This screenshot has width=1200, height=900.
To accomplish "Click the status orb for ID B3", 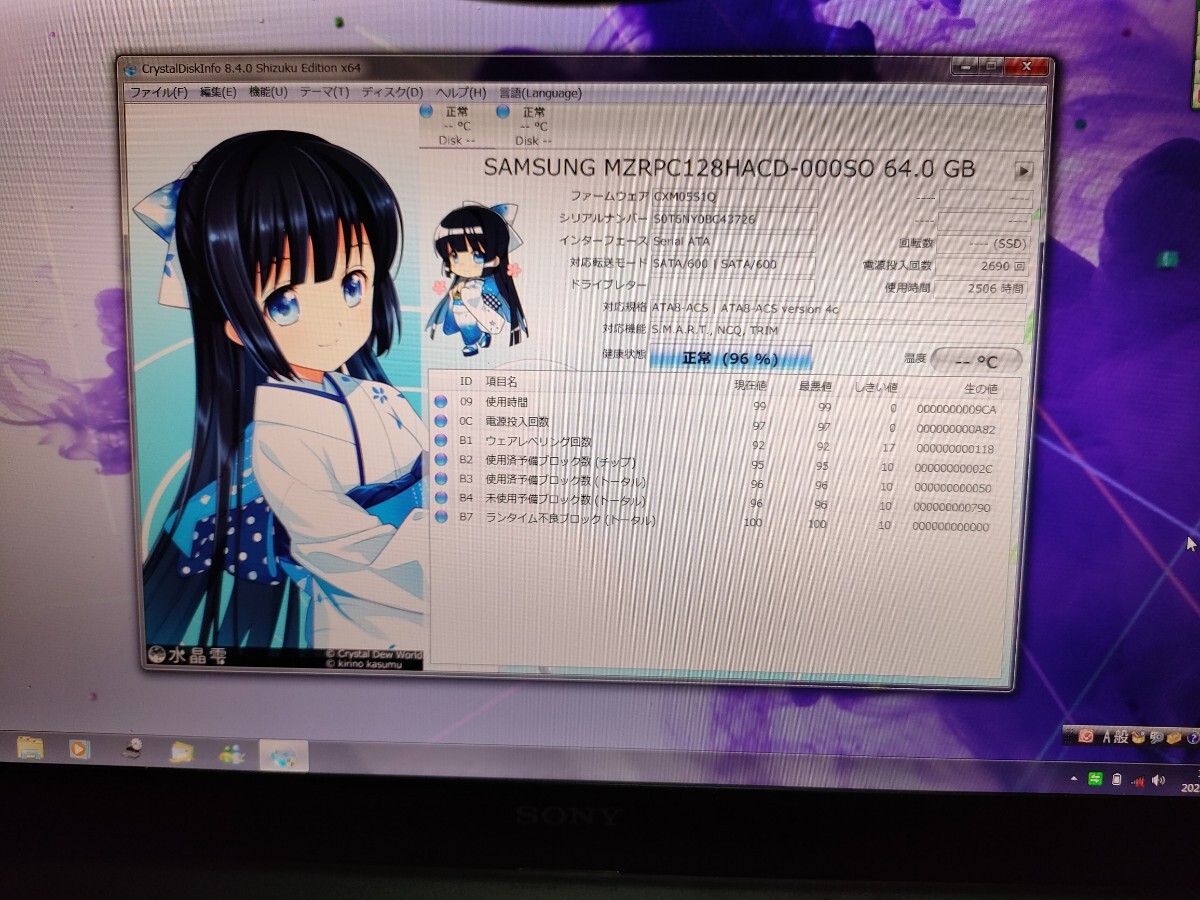I will pyautogui.click(x=441, y=479).
